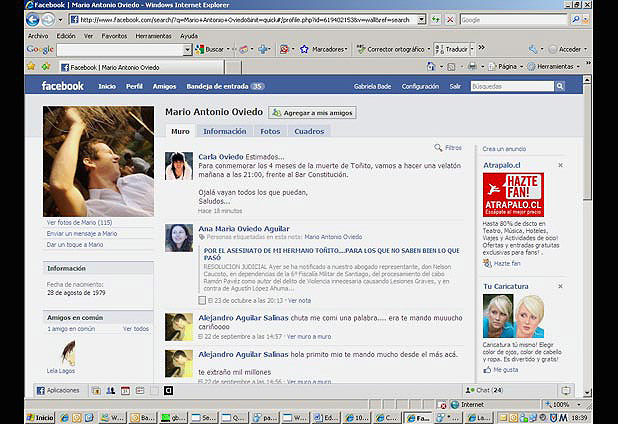The width and height of the screenshot is (618, 424).
Task: Click the Google toolbar Buscar button
Action: [210, 49]
